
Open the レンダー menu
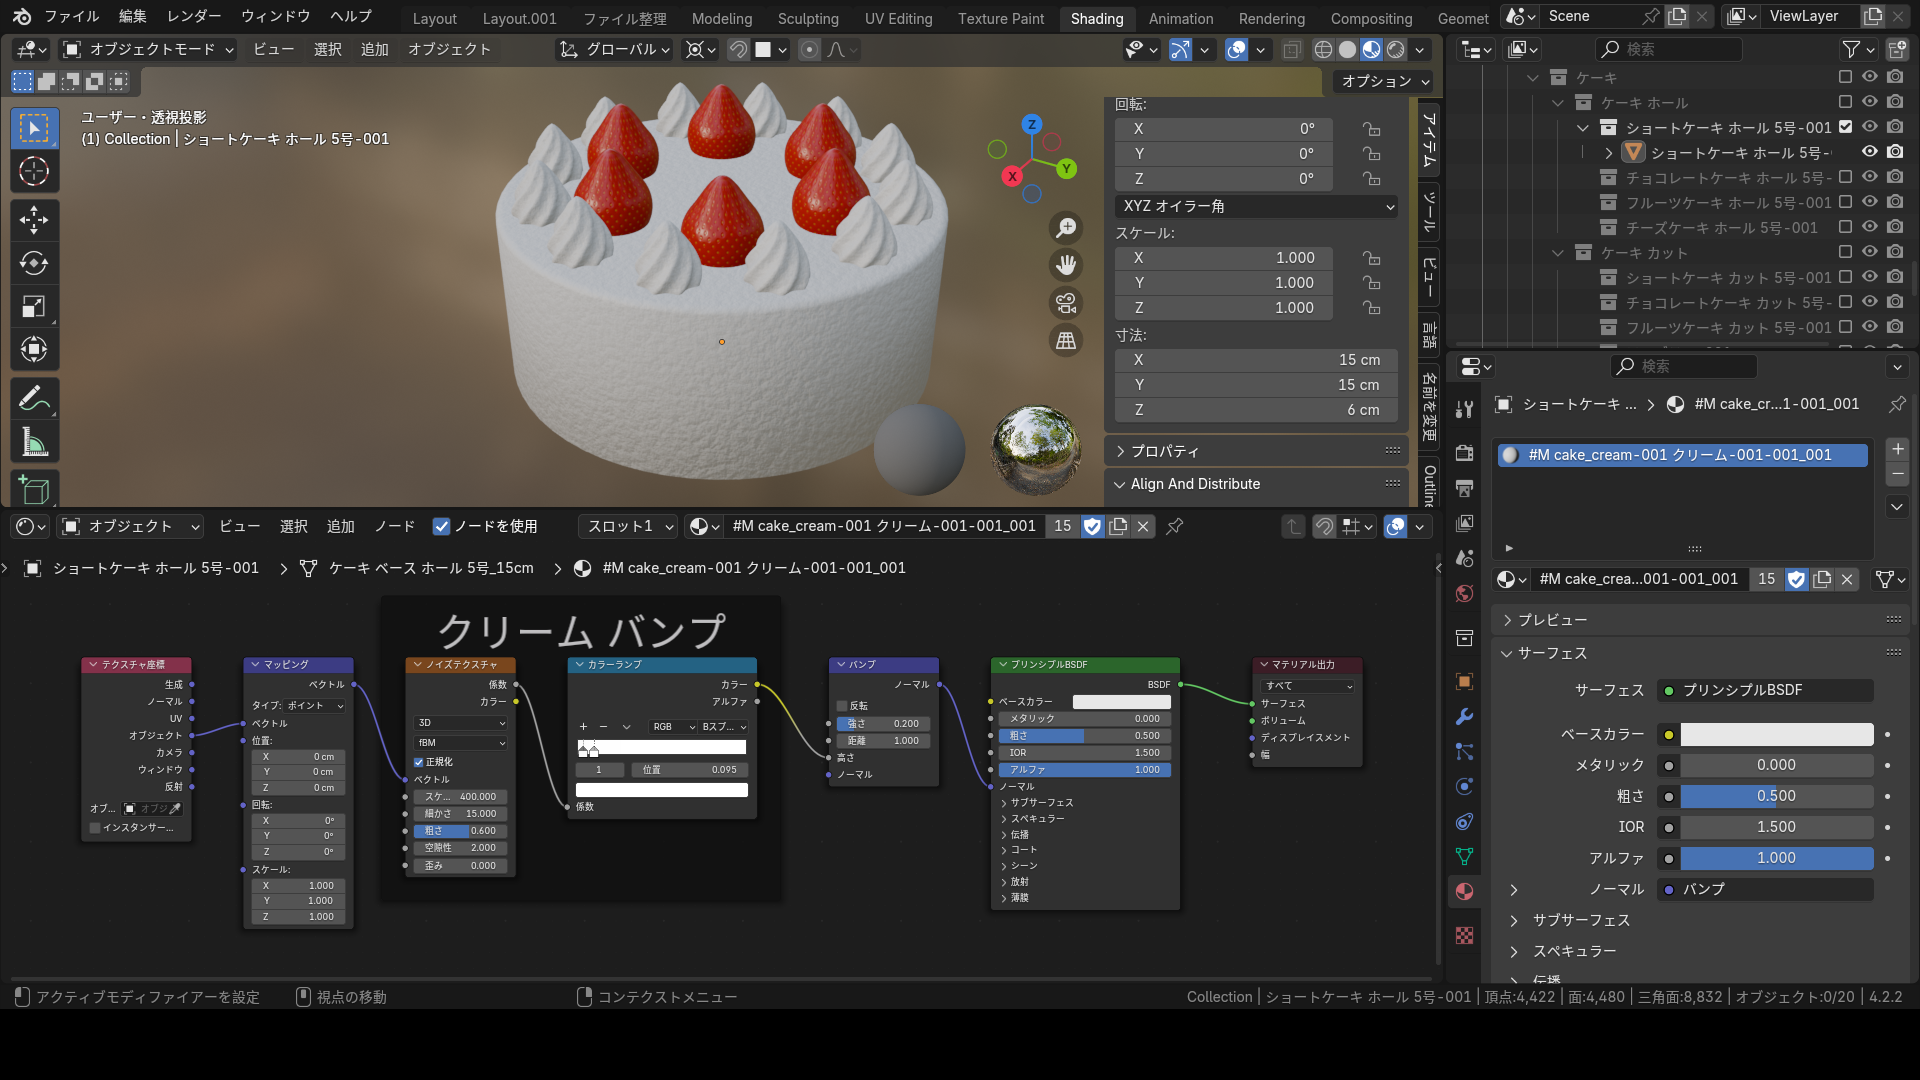[194, 16]
